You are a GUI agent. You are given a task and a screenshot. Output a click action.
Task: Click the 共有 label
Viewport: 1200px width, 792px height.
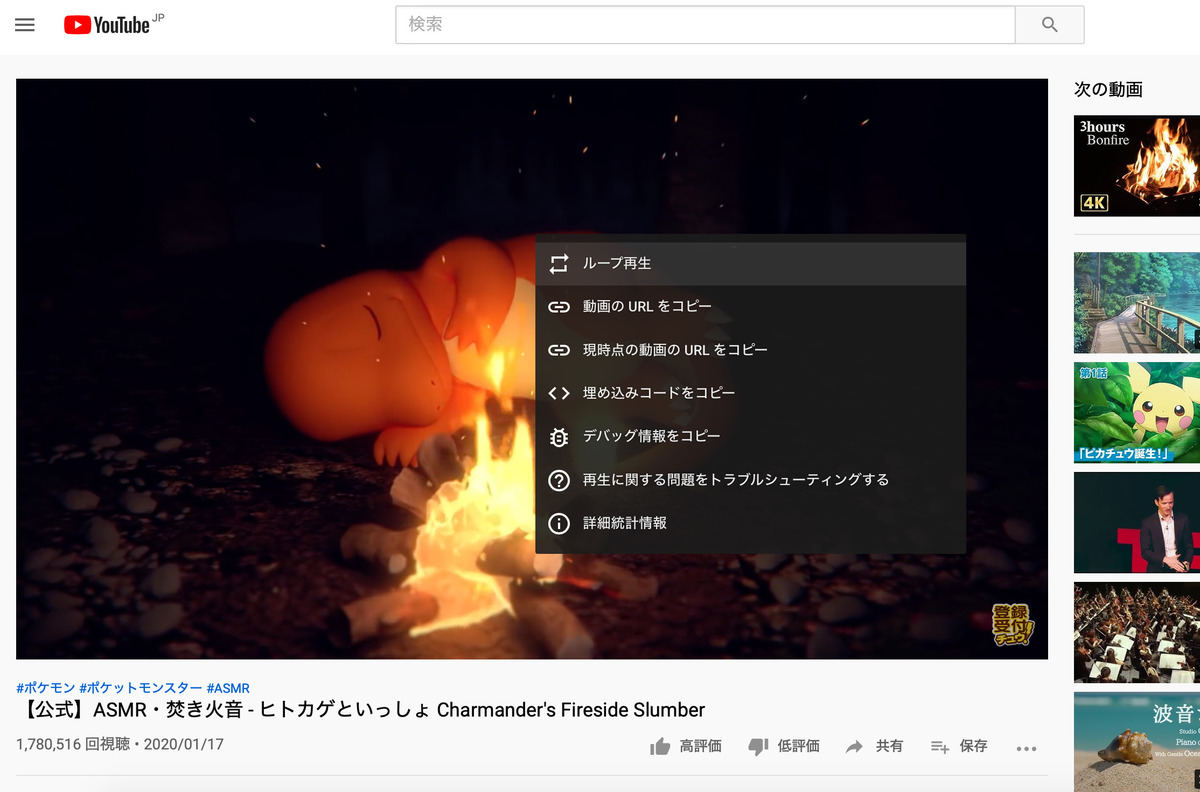click(x=889, y=746)
